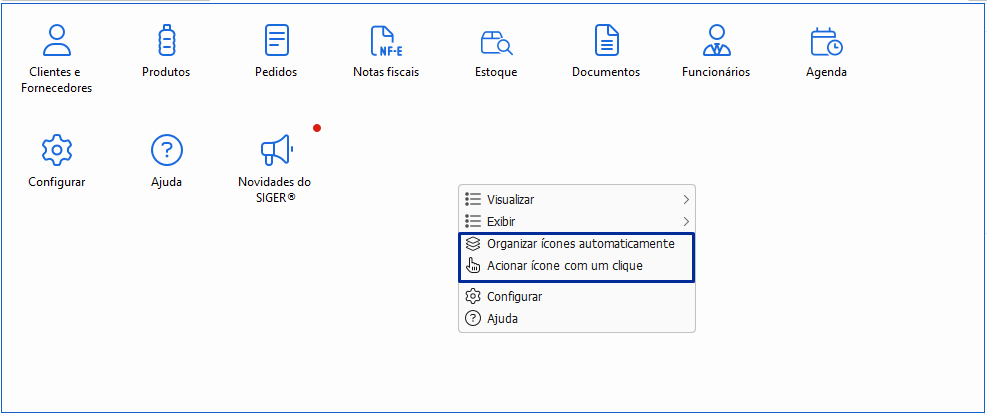Image resolution: width=987 pixels, height=415 pixels.
Task: Launch the Pedidos module icon
Action: (x=276, y=41)
